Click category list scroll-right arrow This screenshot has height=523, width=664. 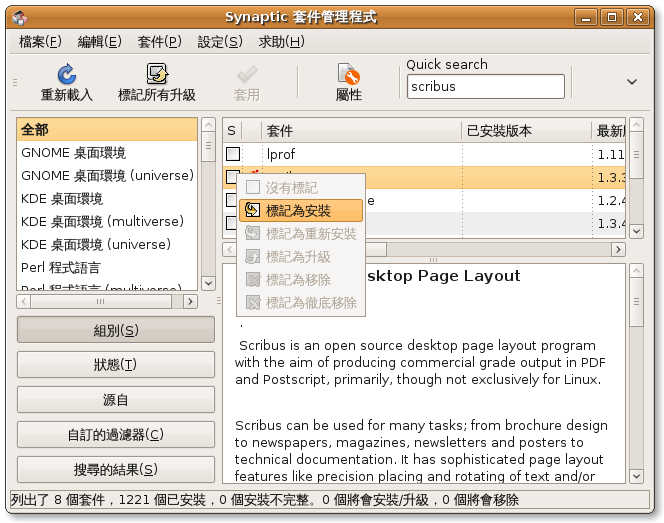click(x=190, y=302)
